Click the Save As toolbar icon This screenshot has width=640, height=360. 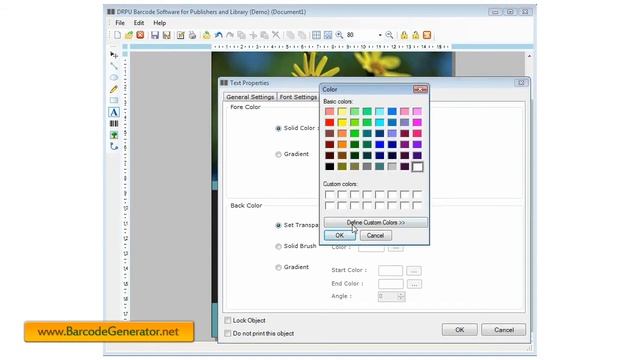[167, 35]
